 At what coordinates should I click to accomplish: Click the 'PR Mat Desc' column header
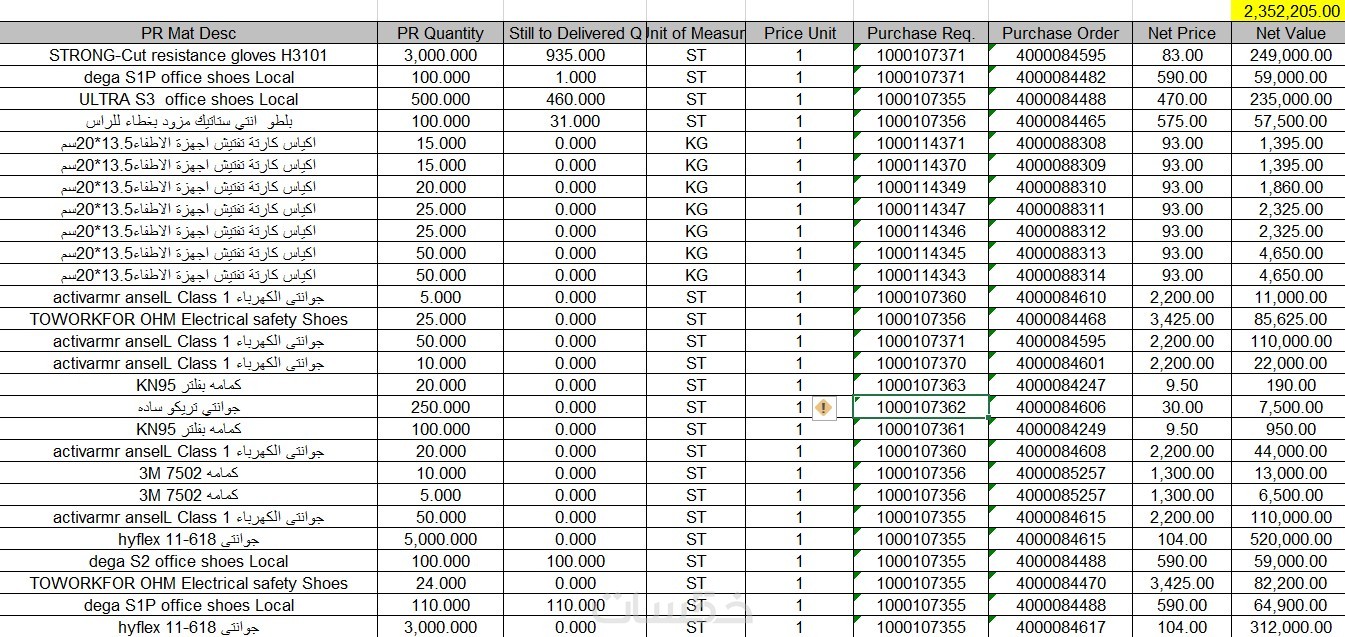(x=188, y=33)
